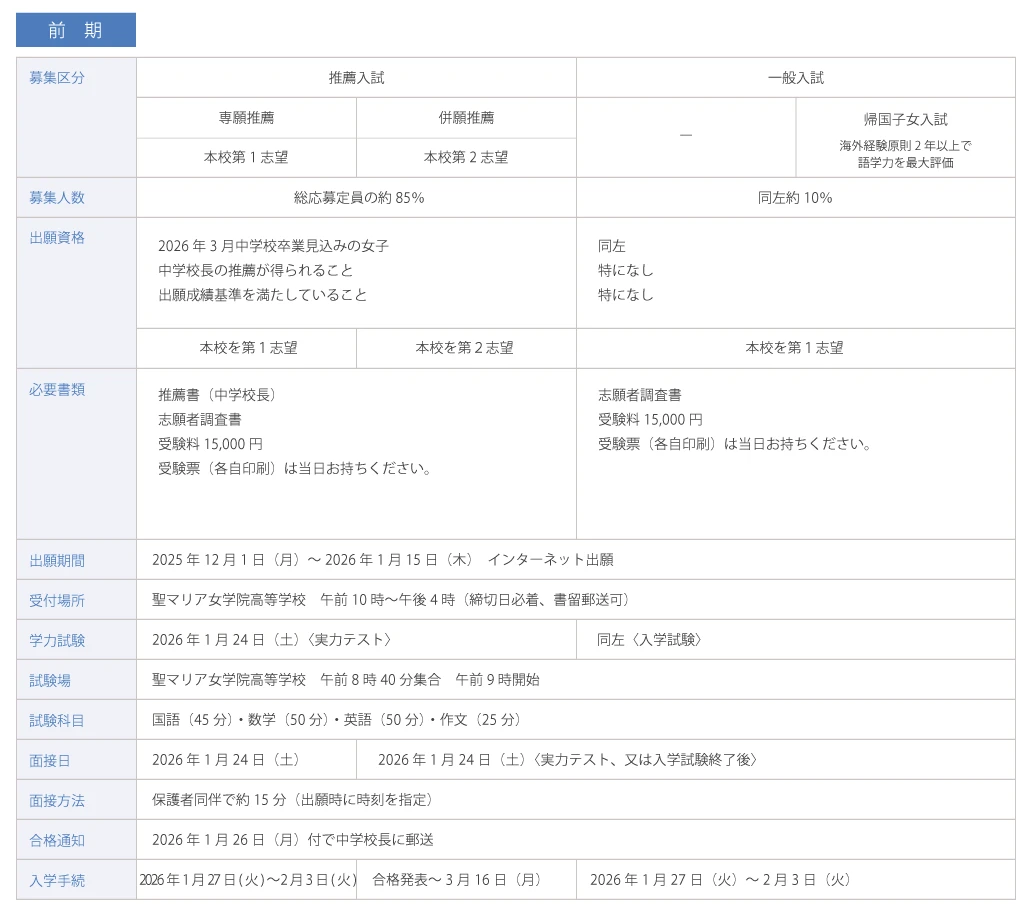The height and width of the screenshot is (914, 1032).
Task: Click the 前期 heading tab
Action: point(76,30)
